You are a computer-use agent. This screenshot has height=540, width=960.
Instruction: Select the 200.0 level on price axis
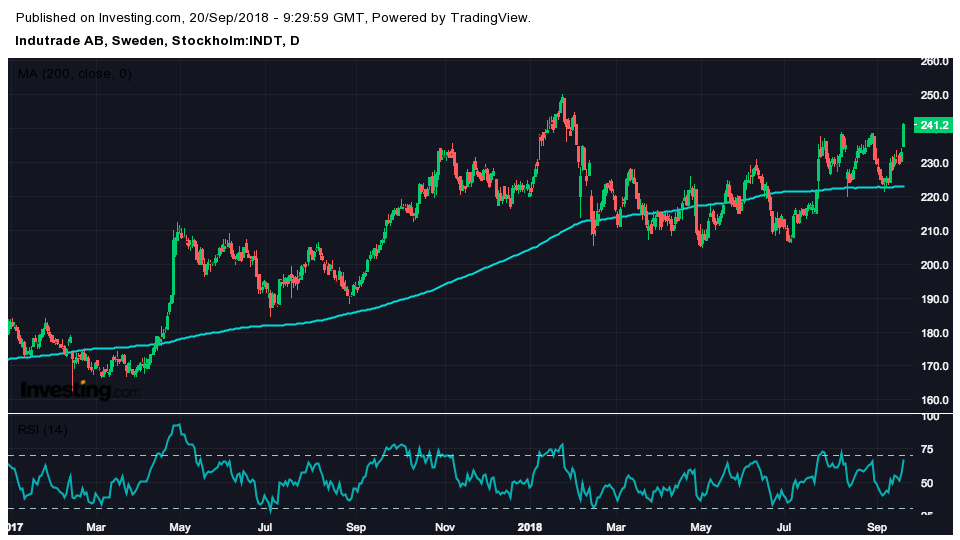[934, 266]
